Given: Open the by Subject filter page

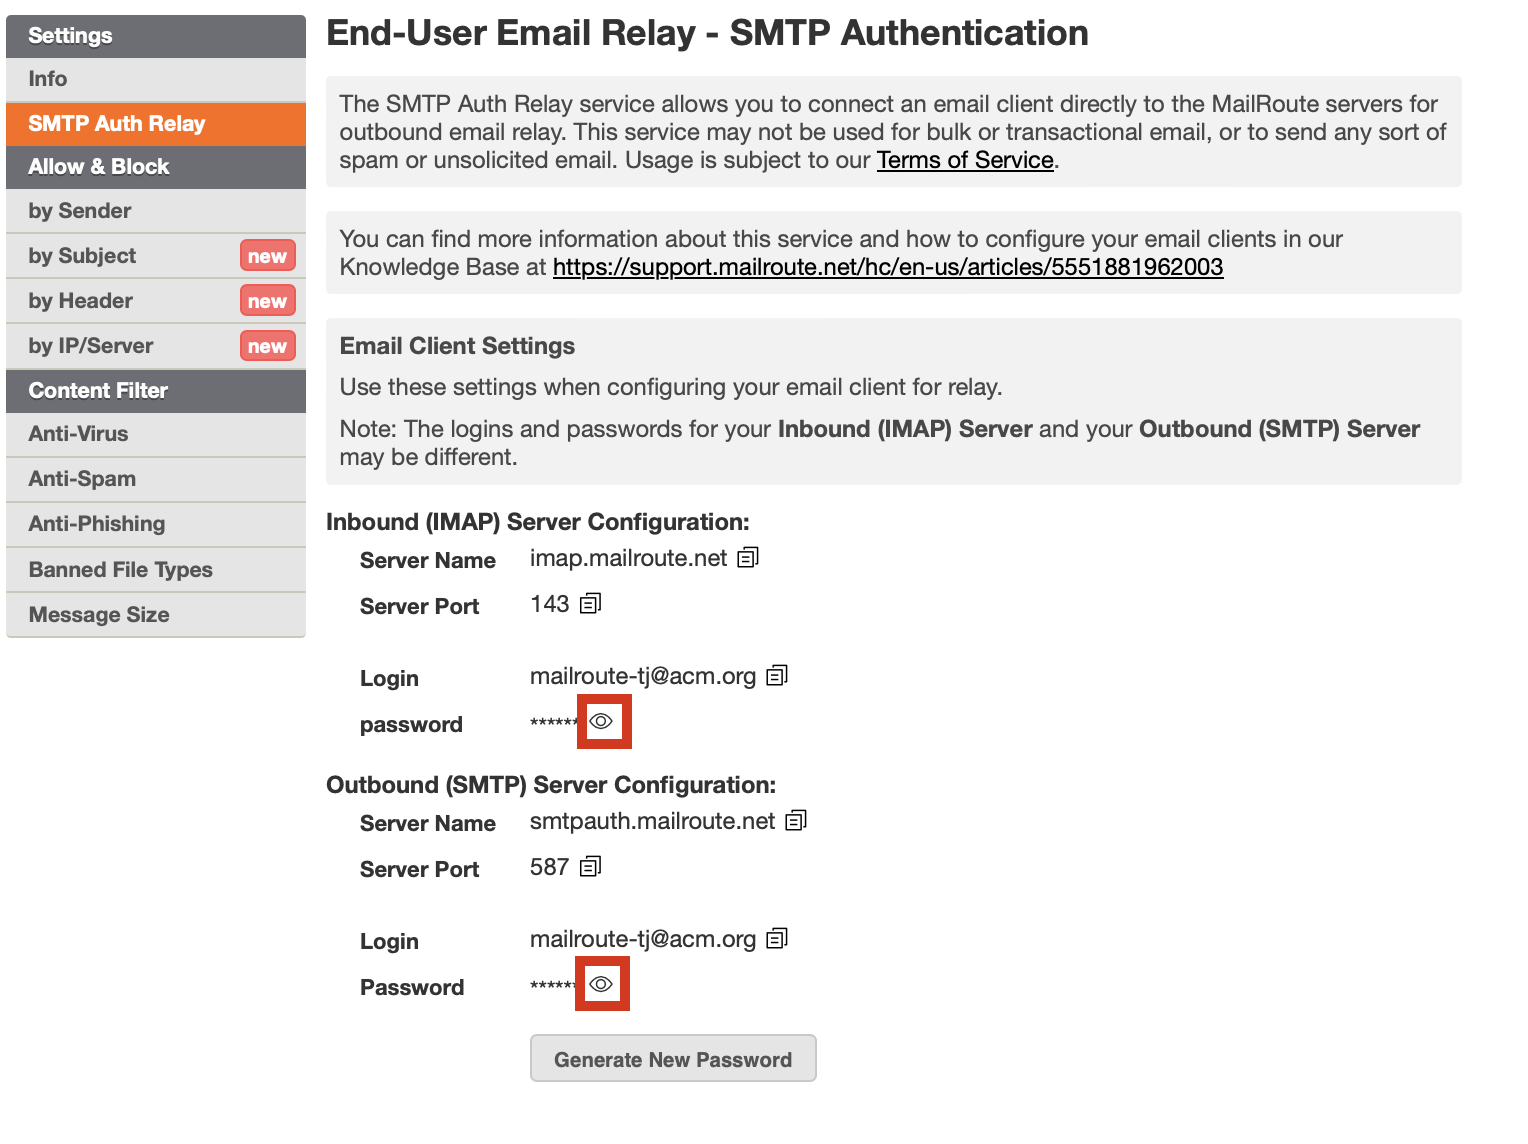Looking at the screenshot, I should [82, 256].
